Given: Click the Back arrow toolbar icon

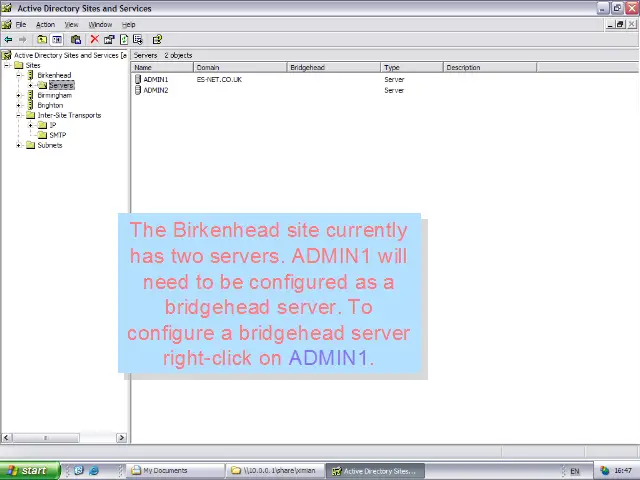Looking at the screenshot, I should (x=8, y=40).
